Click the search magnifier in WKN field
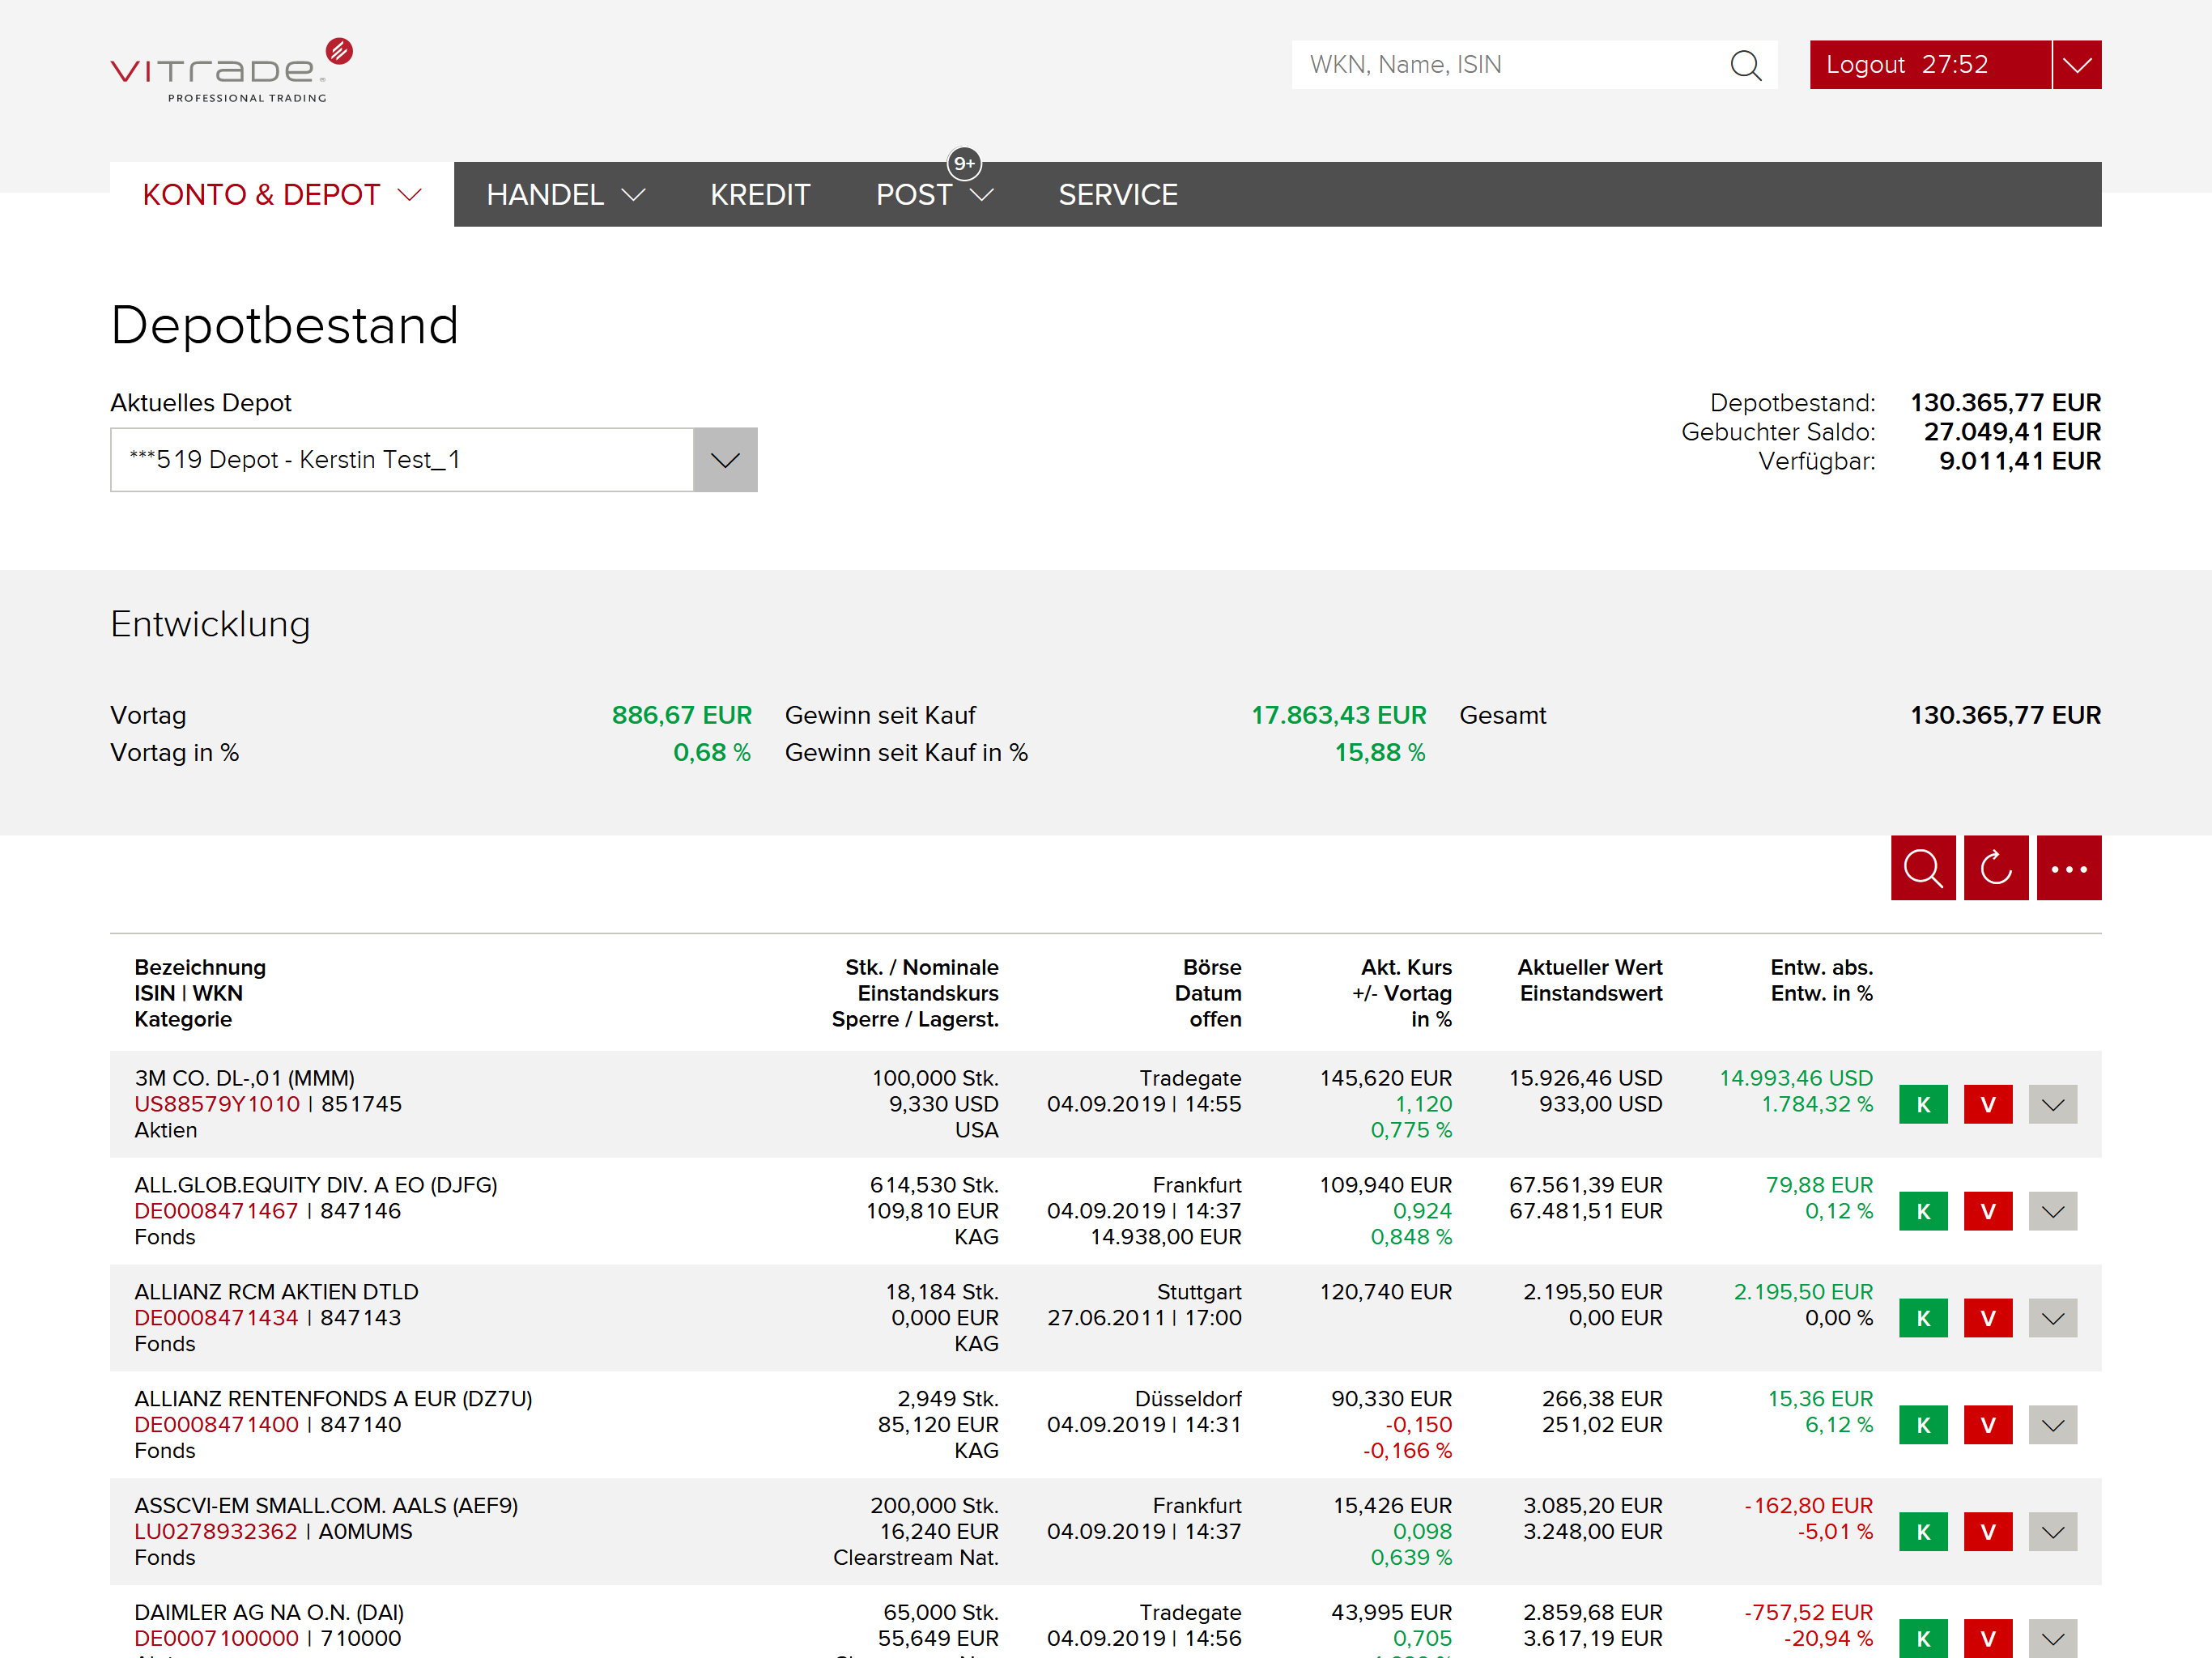This screenshot has width=2212, height=1658. [1745, 65]
